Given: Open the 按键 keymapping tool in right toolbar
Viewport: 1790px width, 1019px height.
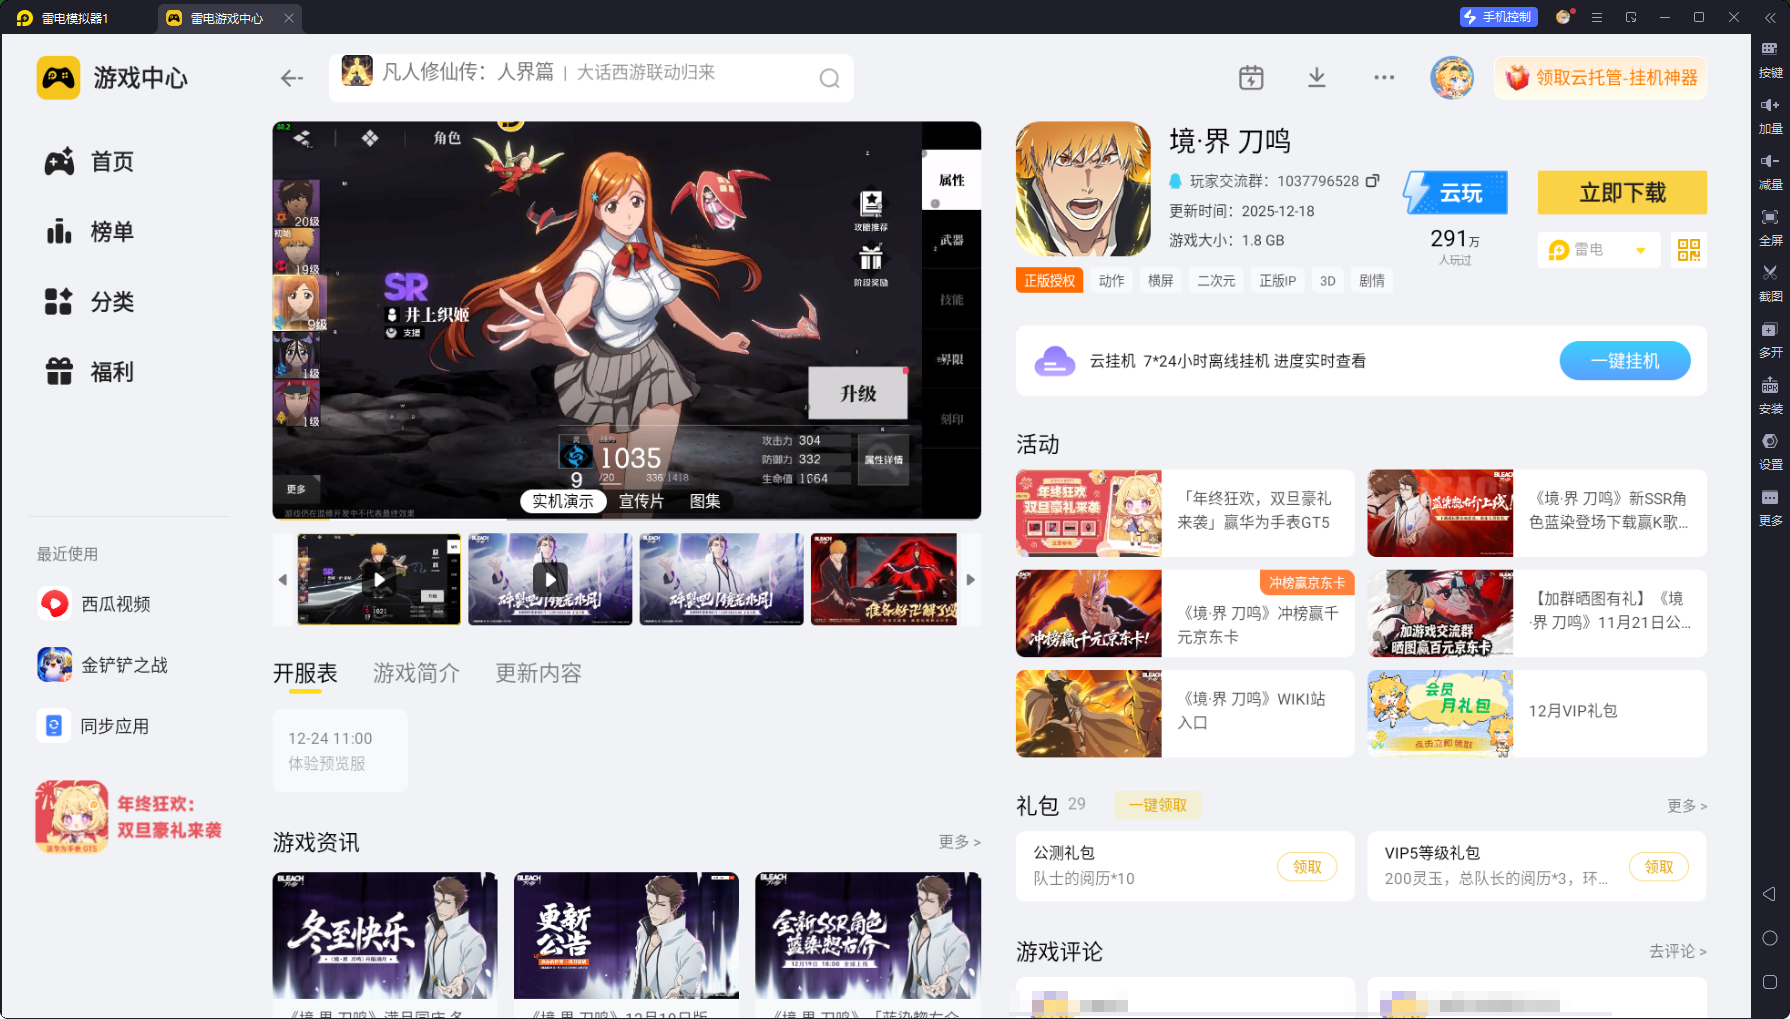Looking at the screenshot, I should click(1770, 60).
